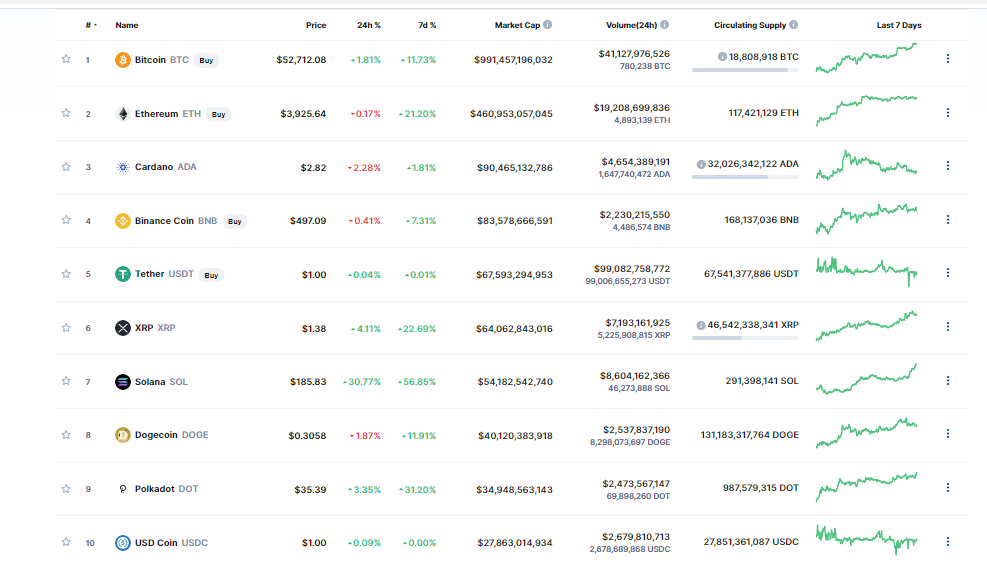Click info icon beside XRP circulating supply
Screen dimensions: 987x567
point(701,325)
